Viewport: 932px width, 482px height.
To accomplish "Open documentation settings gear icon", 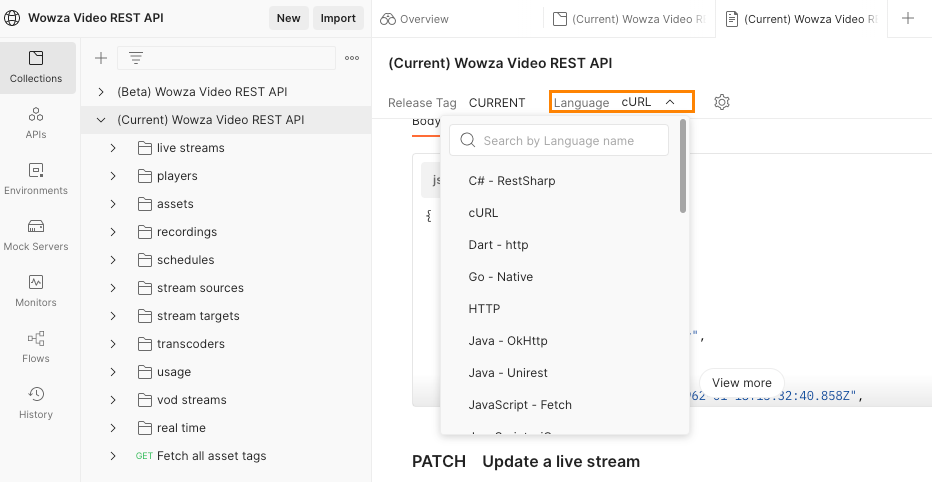I will click(x=722, y=102).
